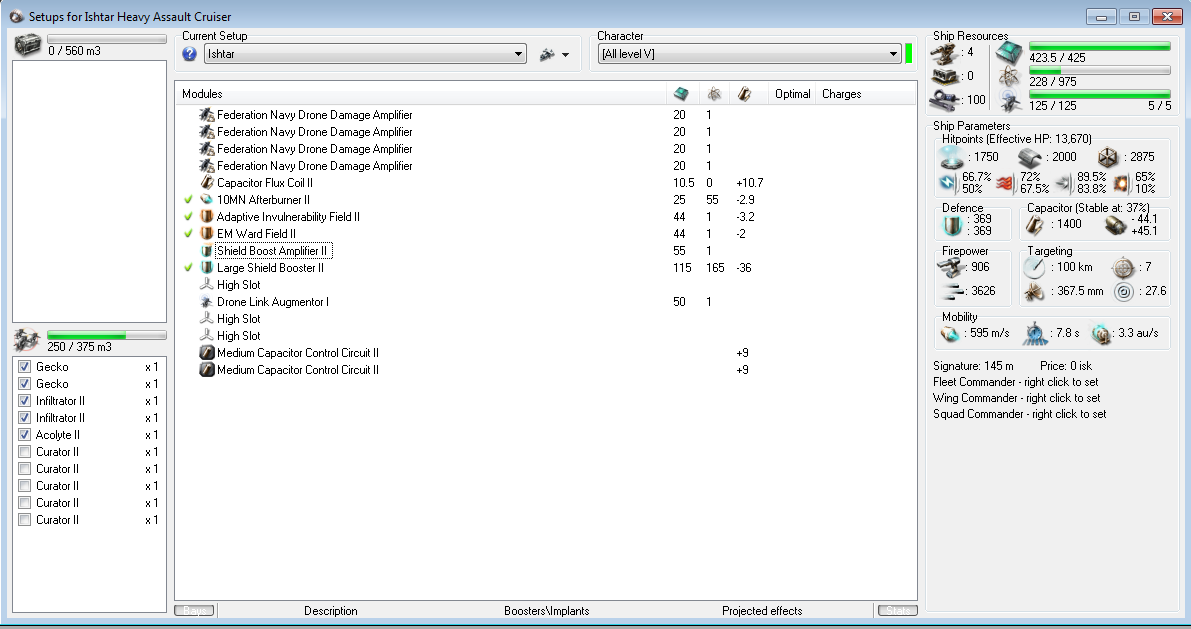This screenshot has width=1191, height=629.
Task: Expand the ship icon dropdown arrow
Action: (565, 55)
